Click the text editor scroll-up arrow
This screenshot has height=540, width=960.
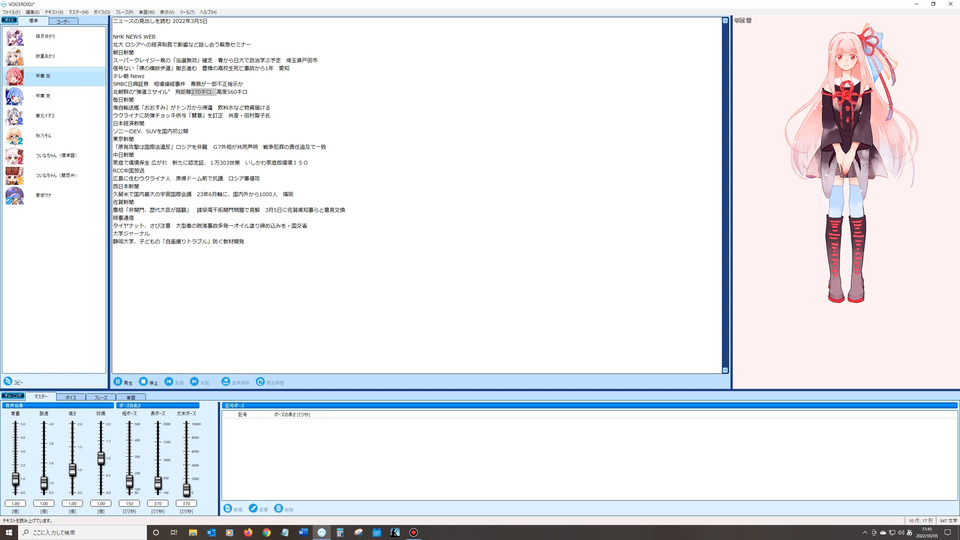point(726,21)
